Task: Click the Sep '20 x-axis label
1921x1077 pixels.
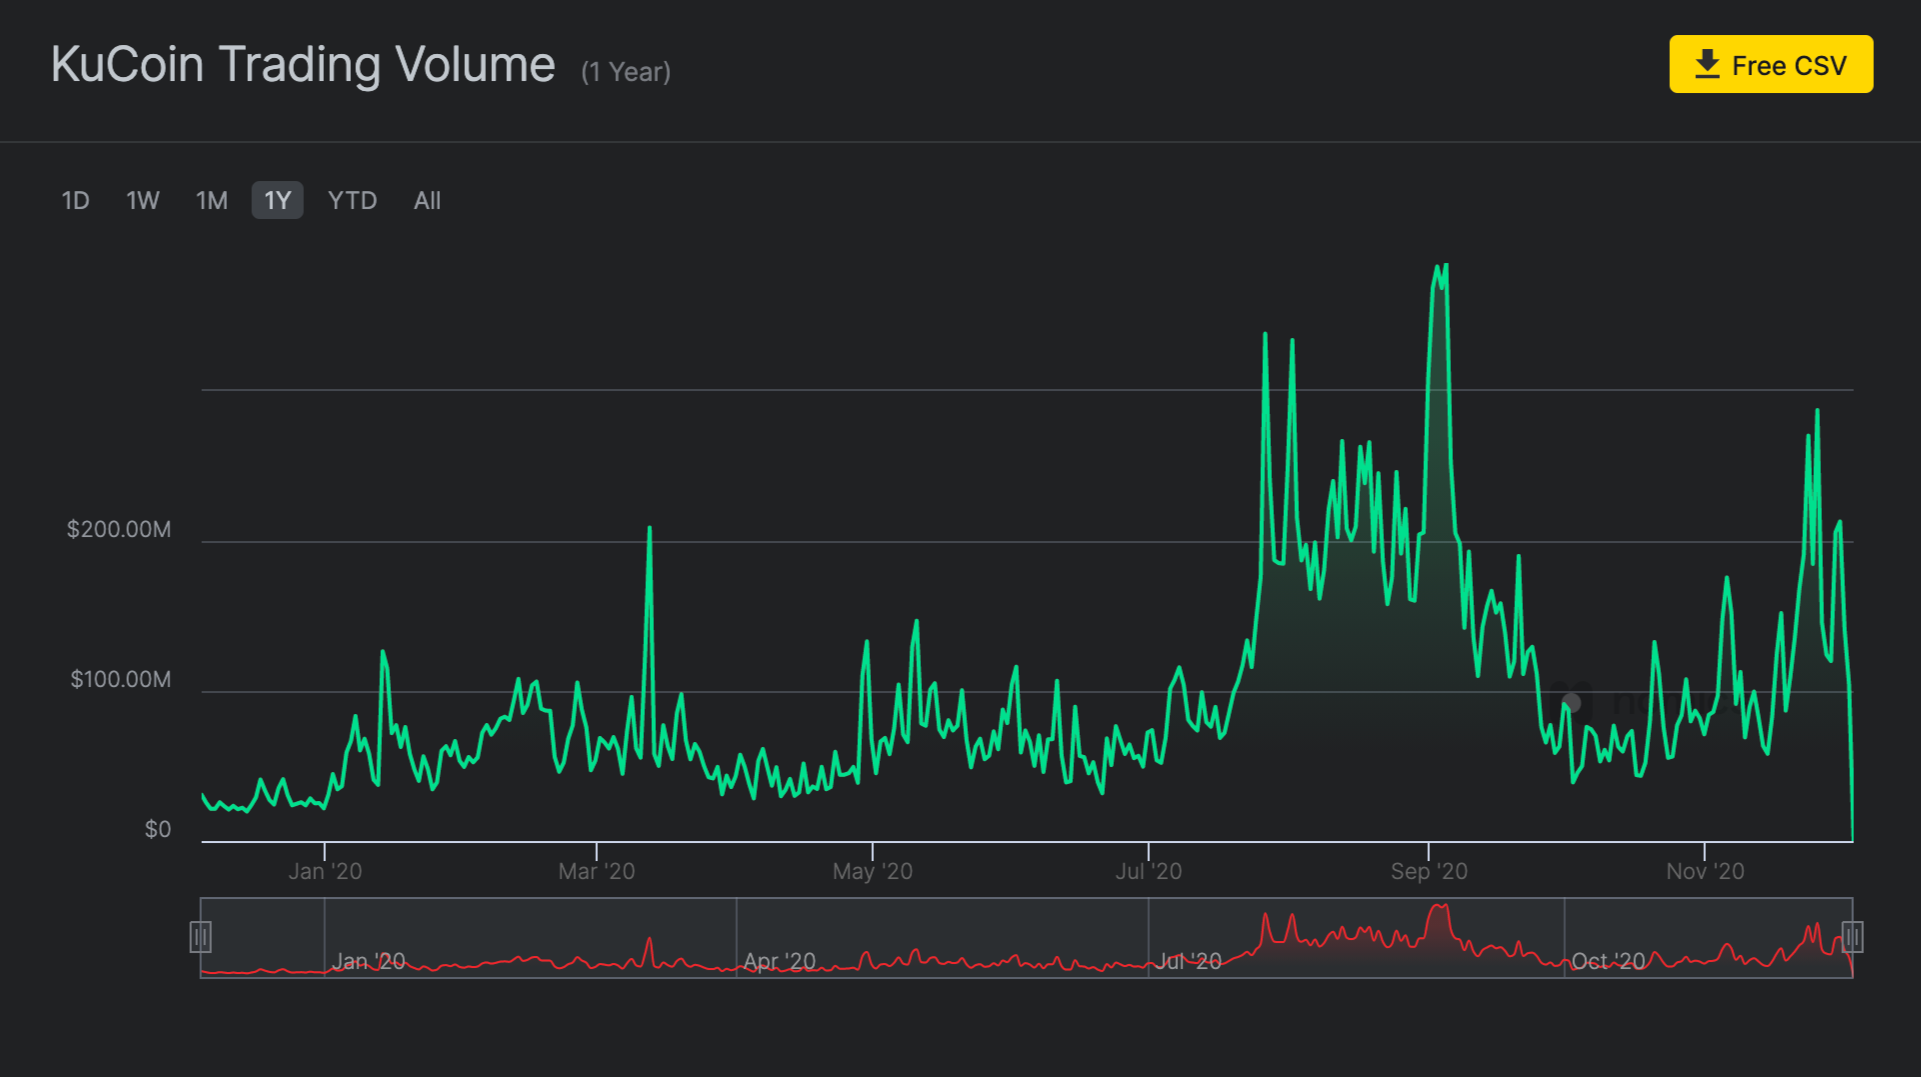Action: point(1429,871)
